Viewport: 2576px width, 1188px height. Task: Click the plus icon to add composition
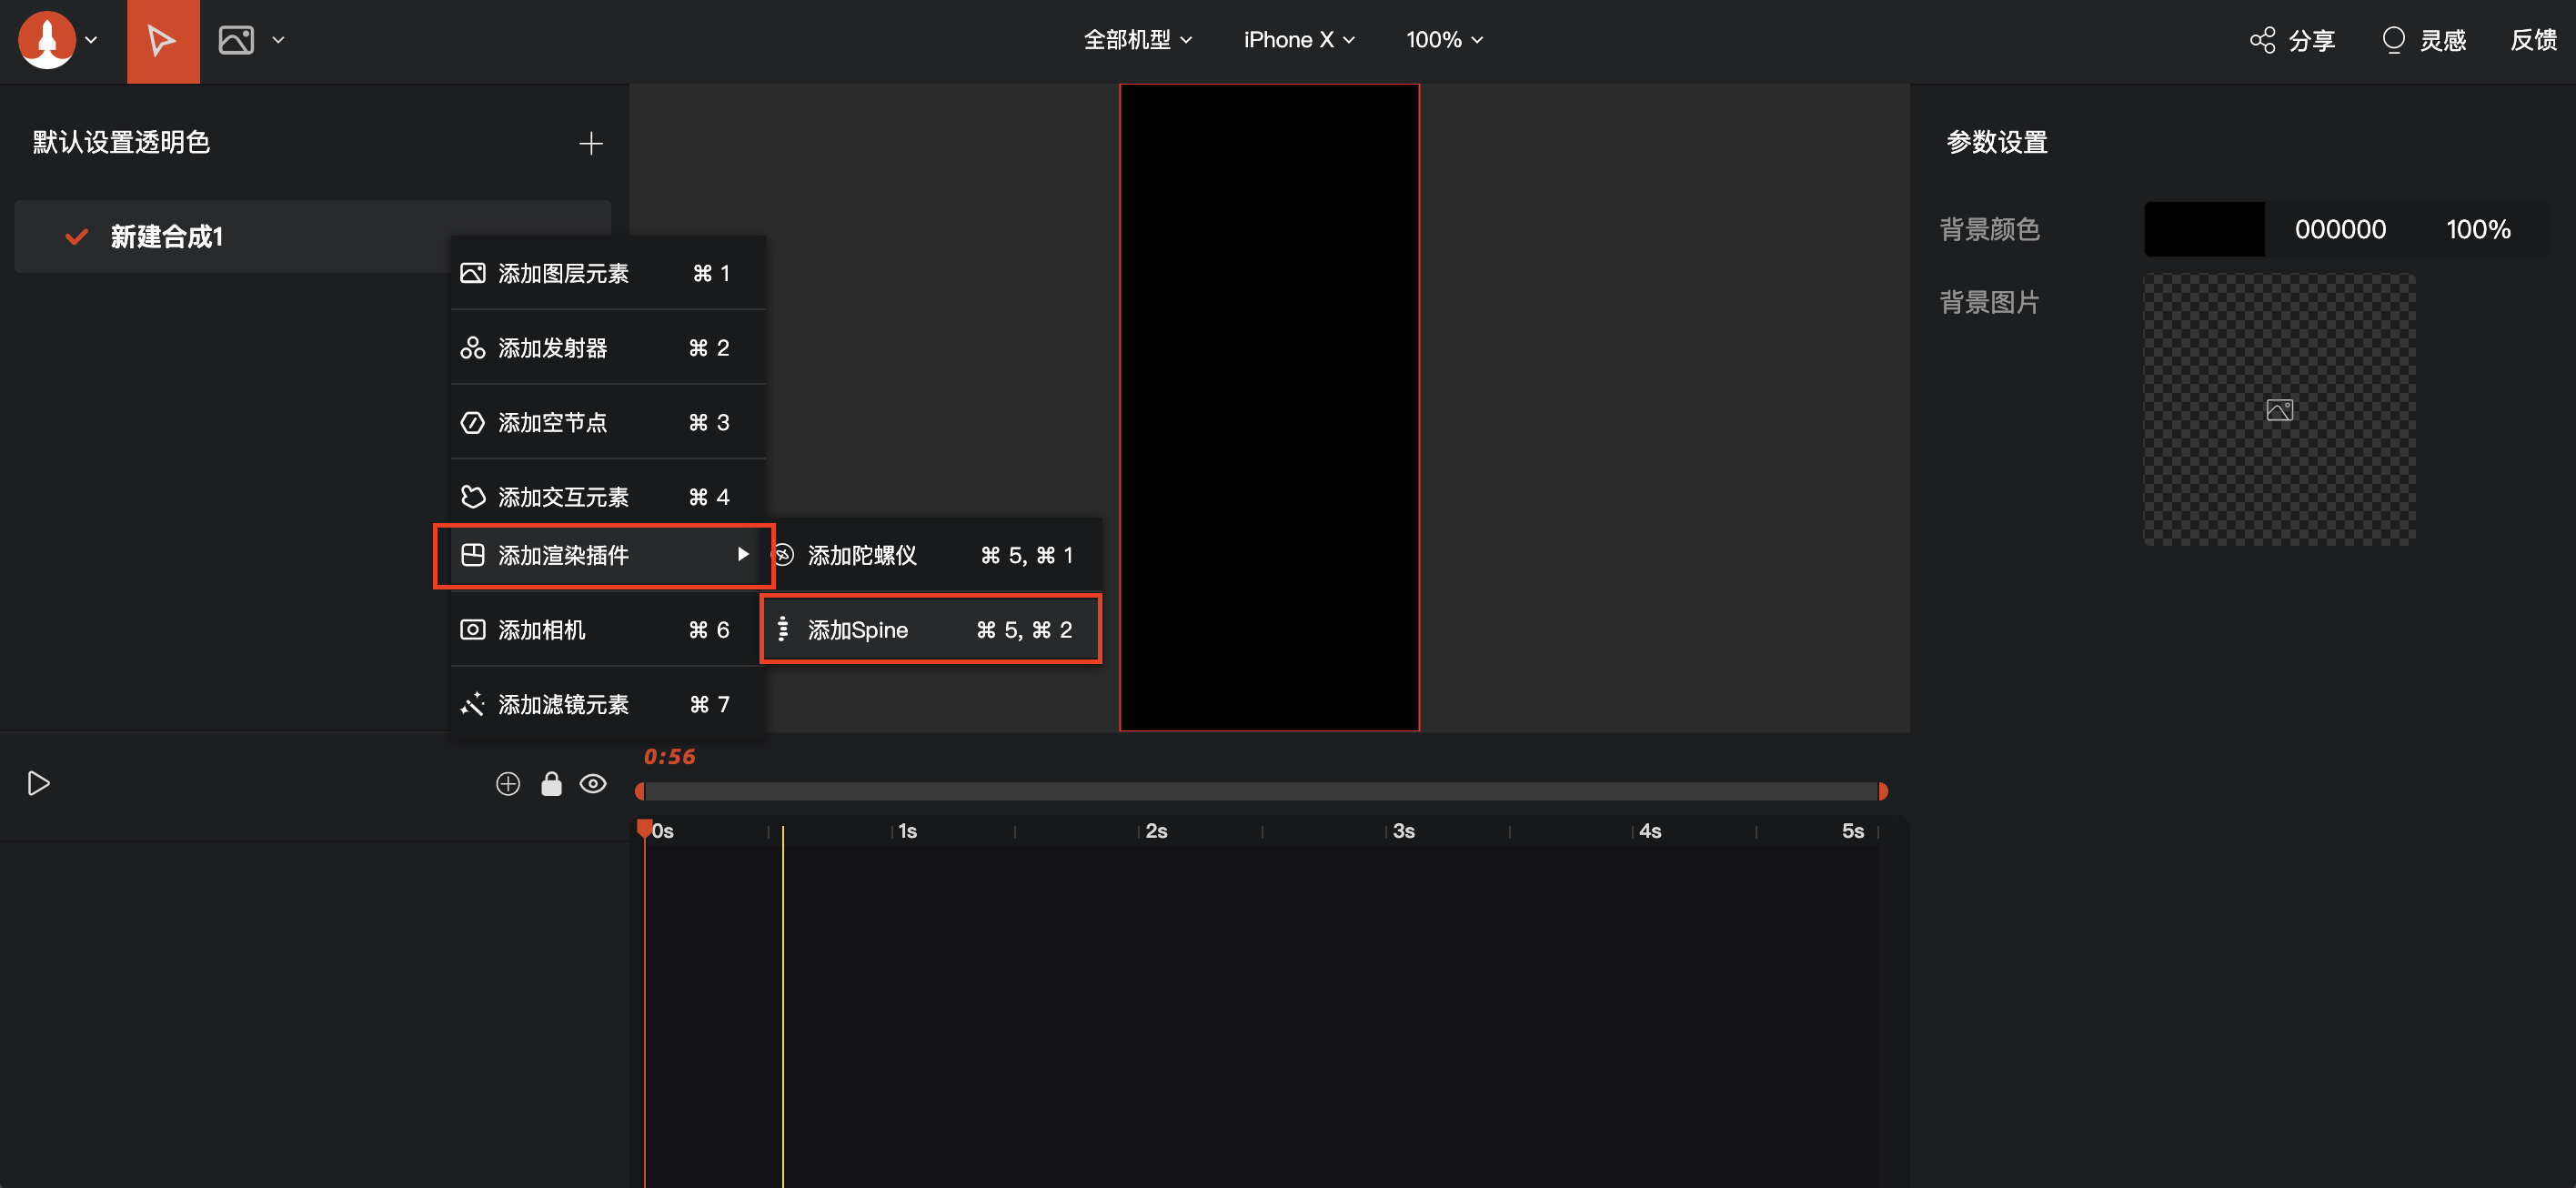point(590,143)
